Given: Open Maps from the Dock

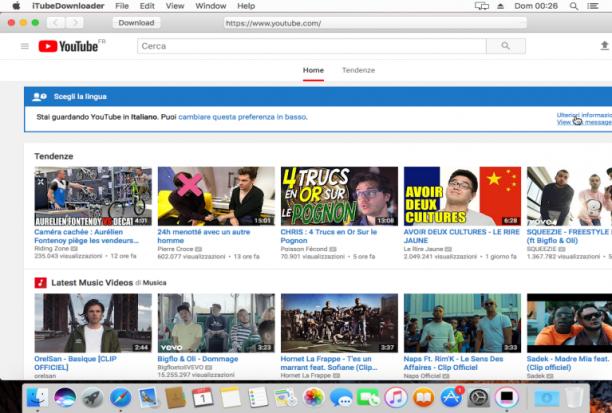Looking at the screenshot, I should (285, 397).
